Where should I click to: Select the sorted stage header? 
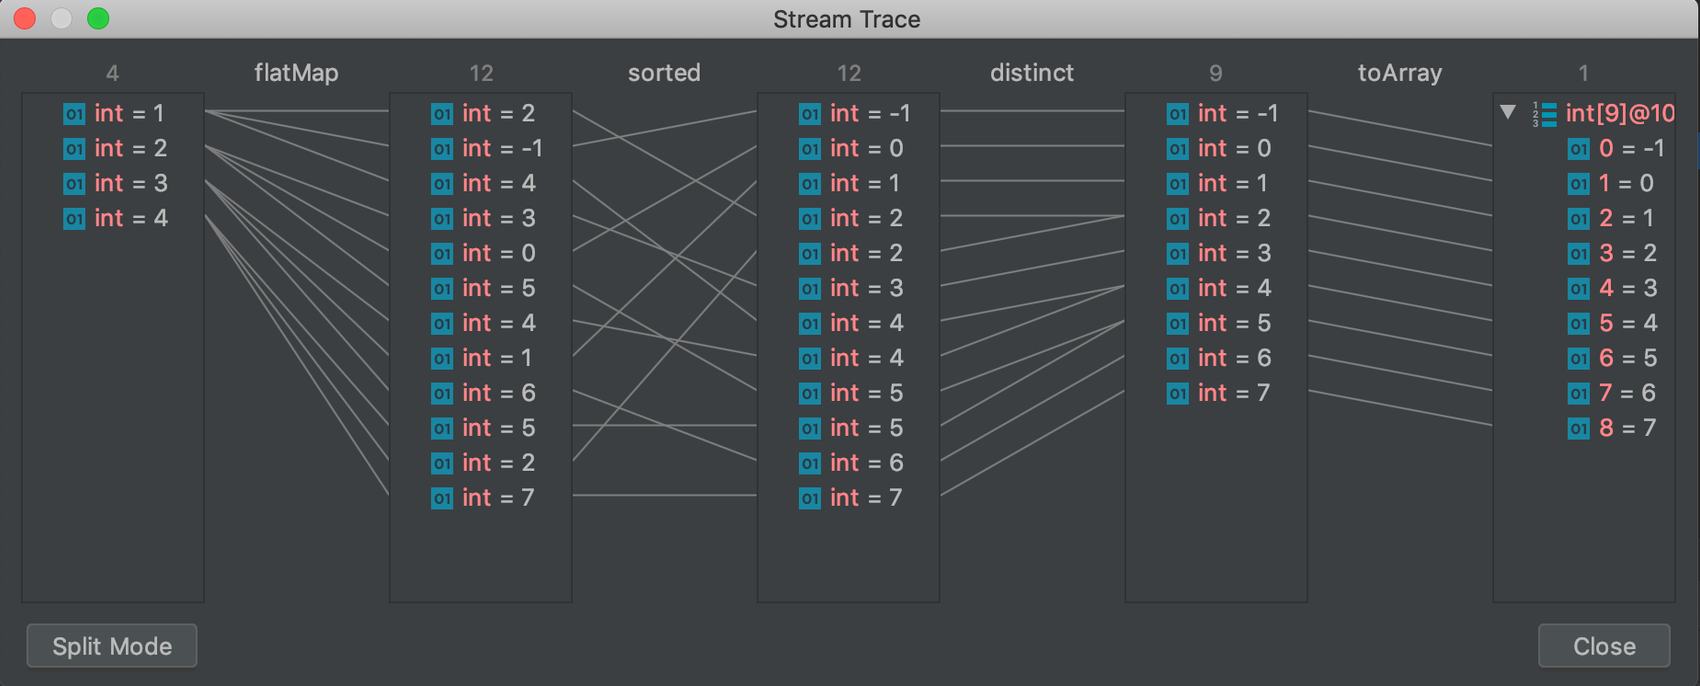point(664,73)
